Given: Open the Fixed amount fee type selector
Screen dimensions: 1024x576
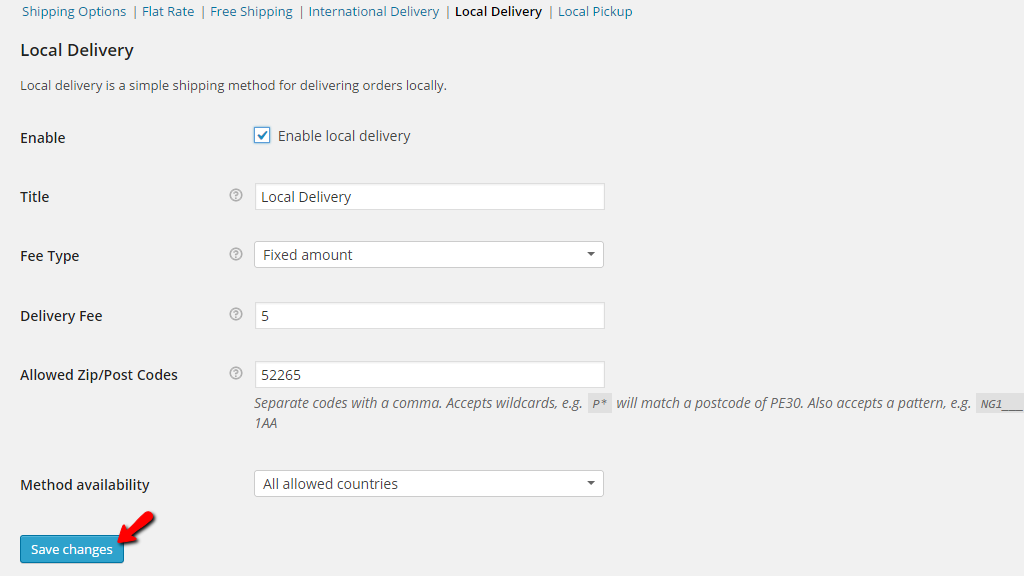Looking at the screenshot, I should 428,254.
